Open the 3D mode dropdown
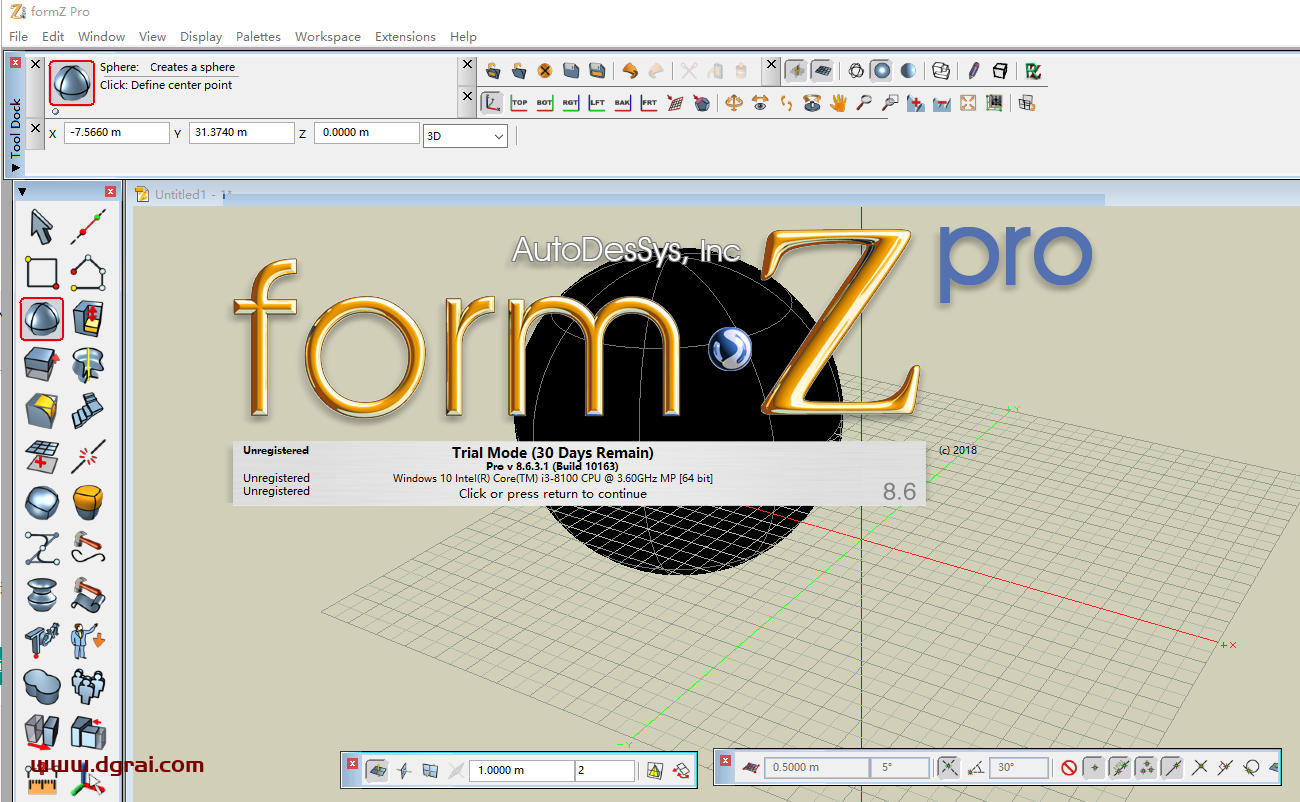The width and height of the screenshot is (1300, 802). 465,136
